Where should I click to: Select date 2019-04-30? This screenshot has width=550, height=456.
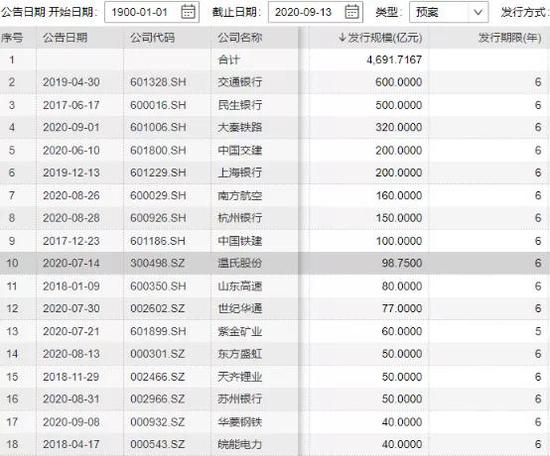point(71,82)
